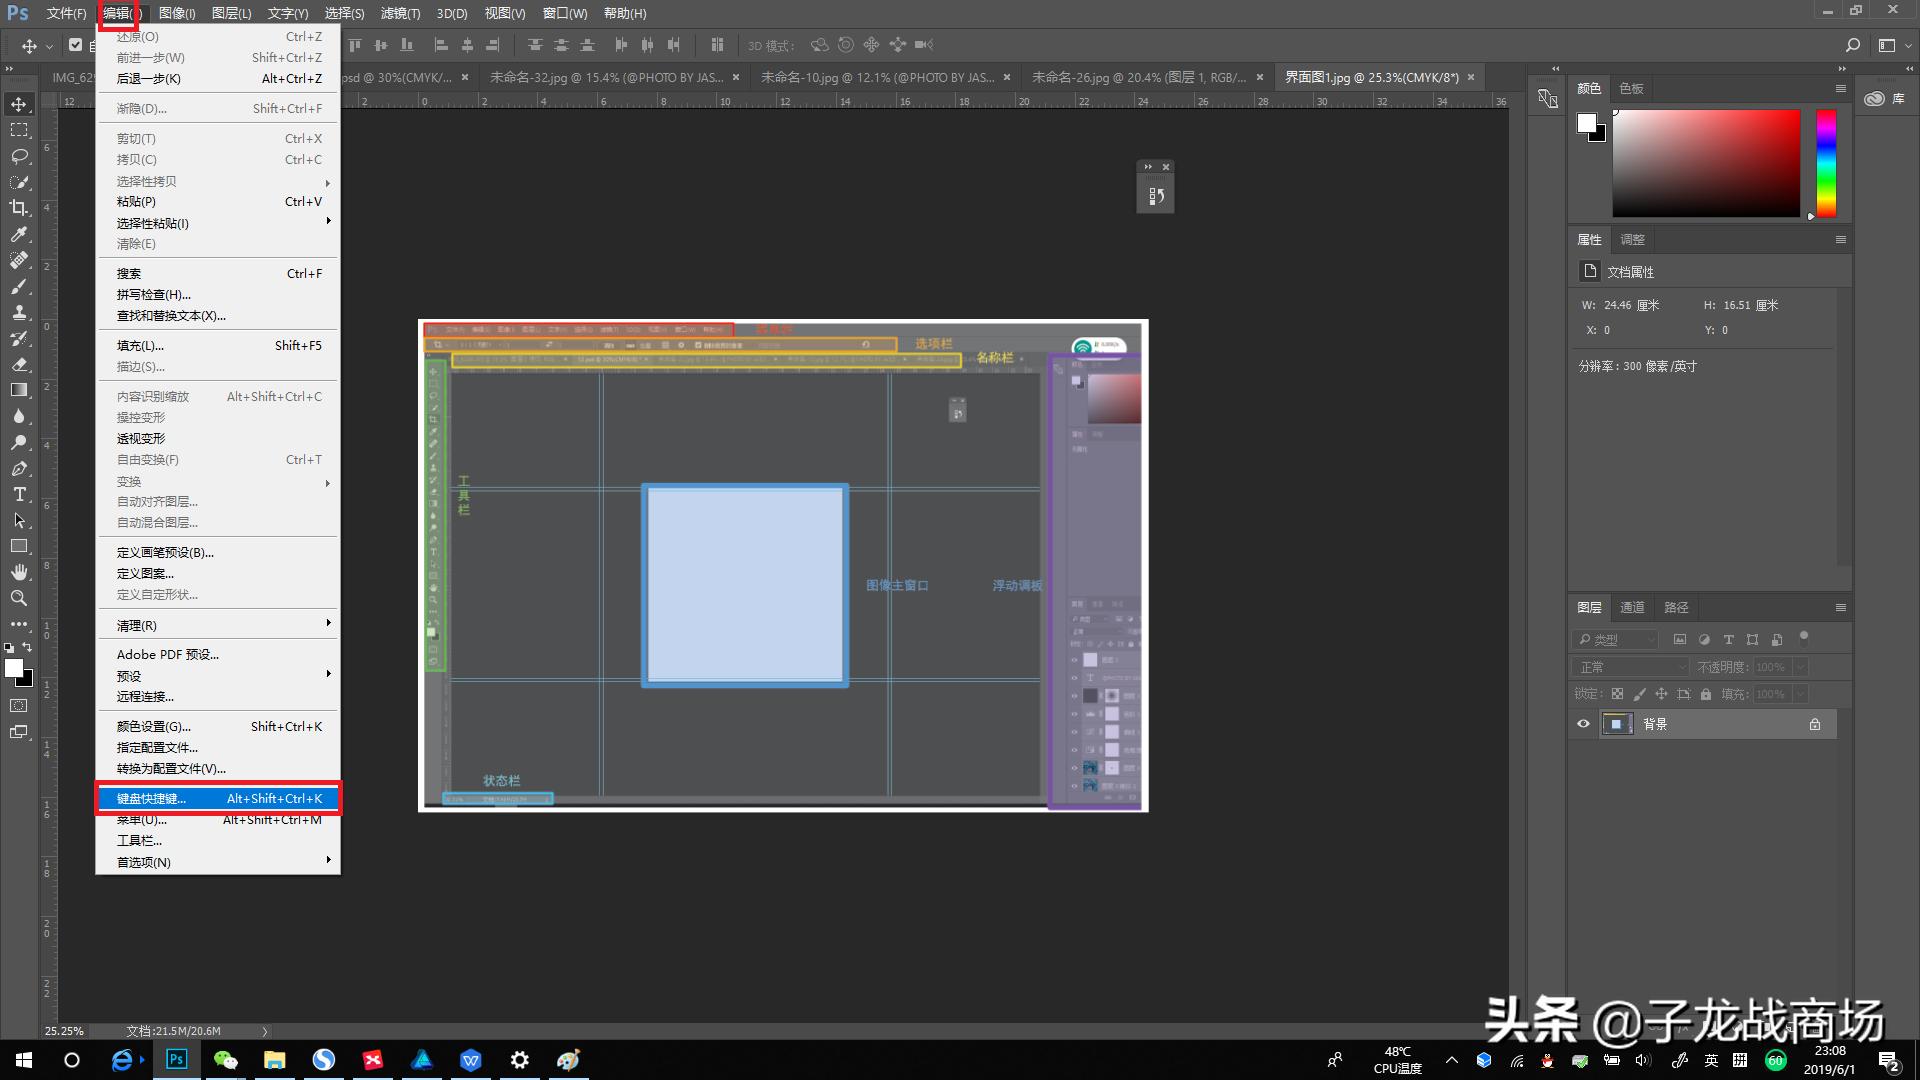
Task: Select the Eyedropper tool
Action: pos(19,234)
